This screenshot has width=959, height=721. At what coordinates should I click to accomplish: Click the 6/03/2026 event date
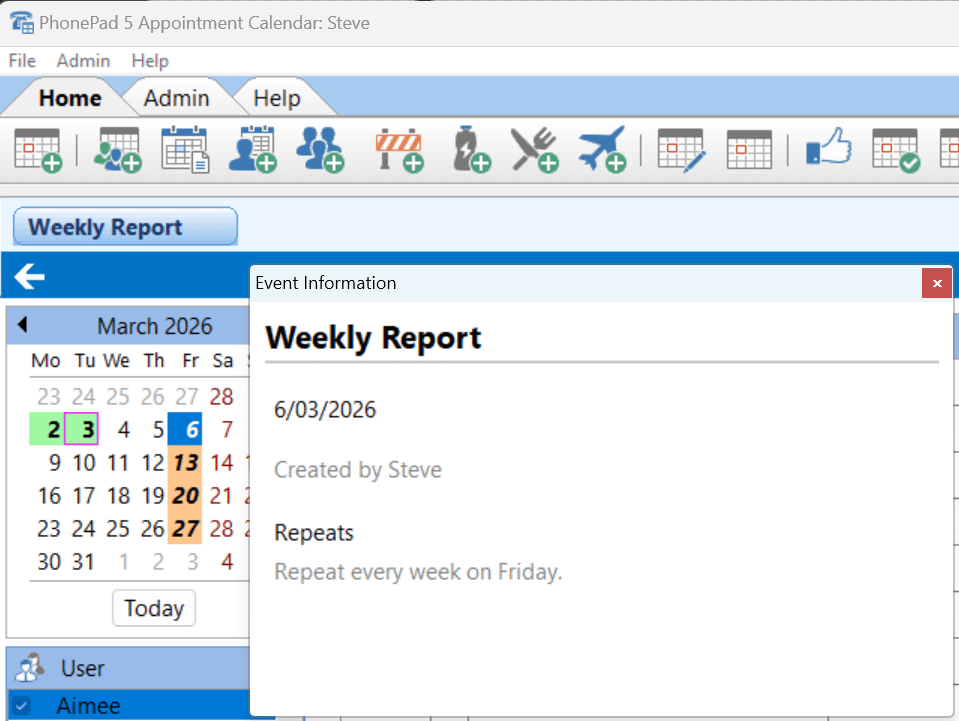point(325,409)
